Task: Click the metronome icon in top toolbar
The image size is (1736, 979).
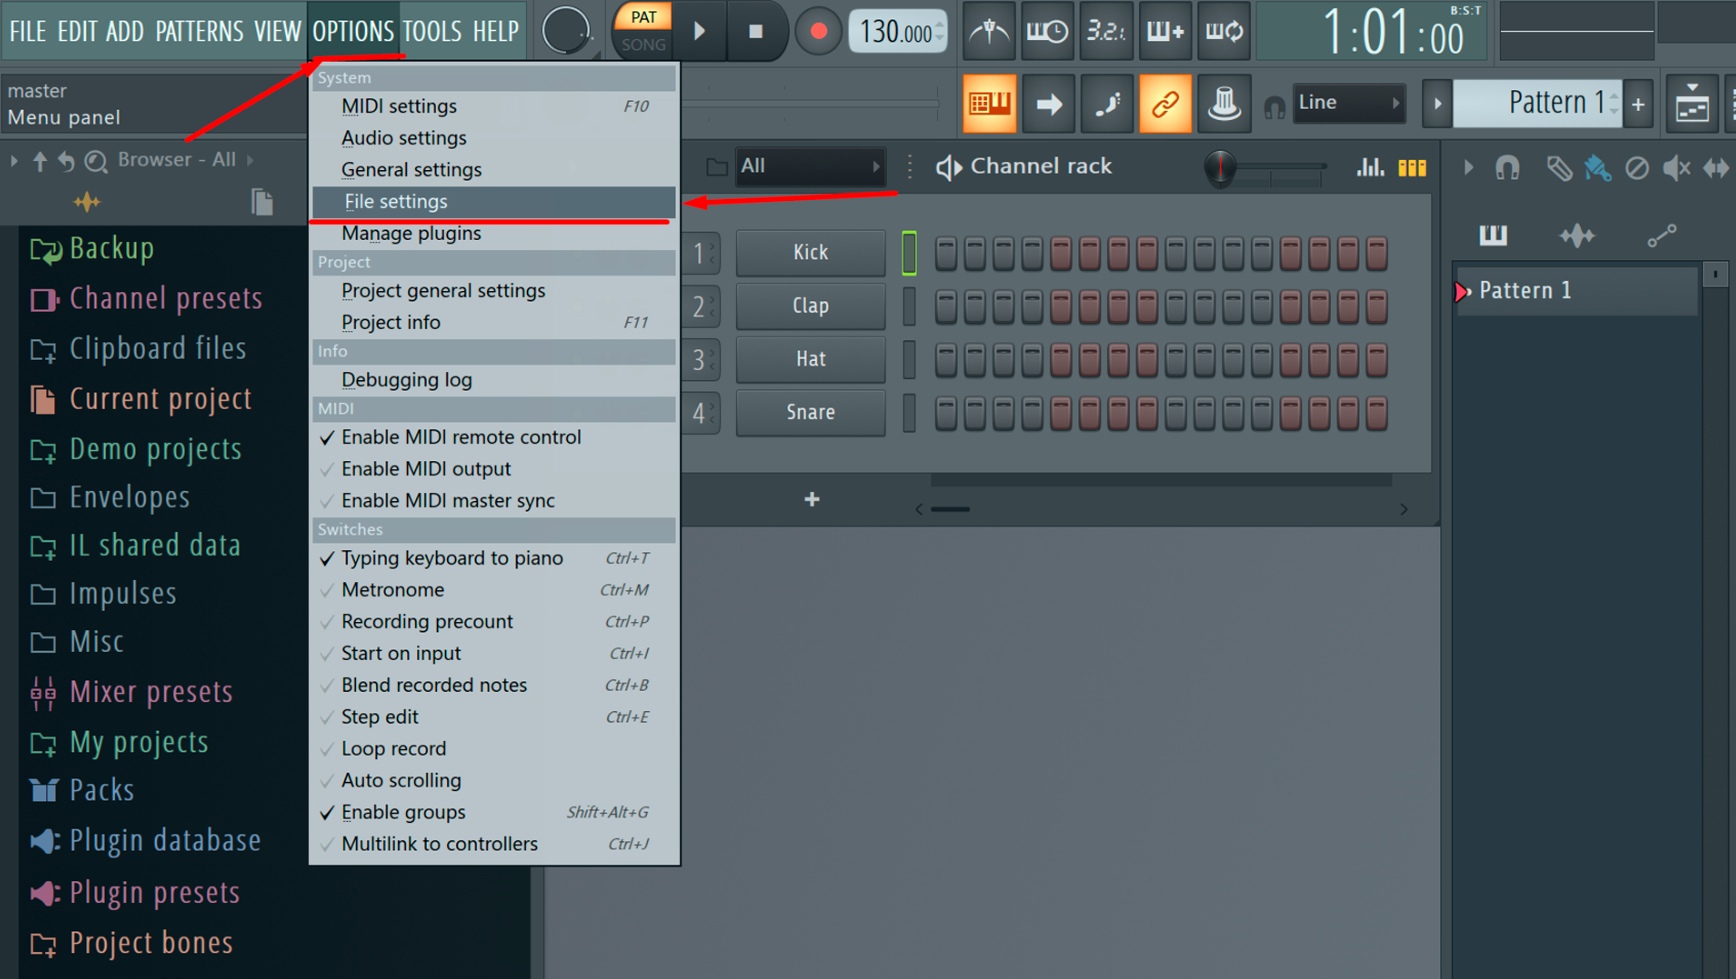Action: tap(989, 31)
